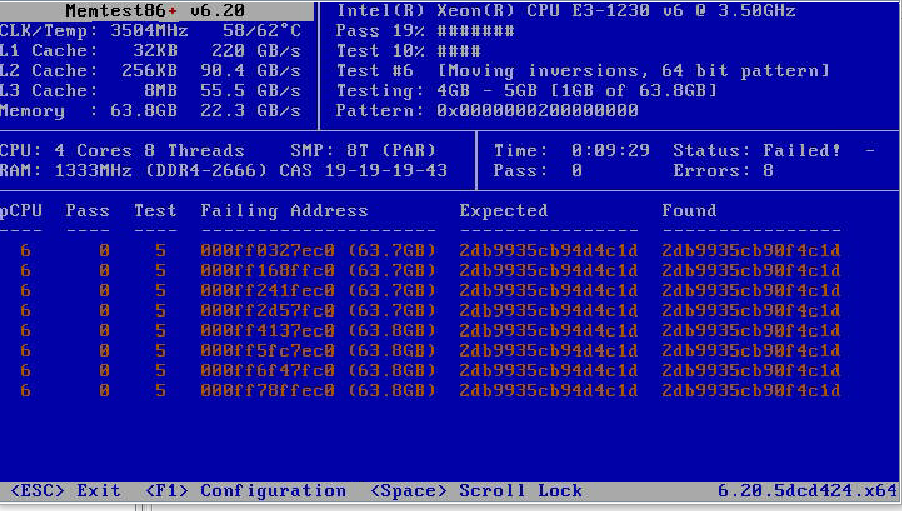Click version string 6.20.5dcd424.x64
Viewport: 903px width, 512px height.
click(x=807, y=491)
